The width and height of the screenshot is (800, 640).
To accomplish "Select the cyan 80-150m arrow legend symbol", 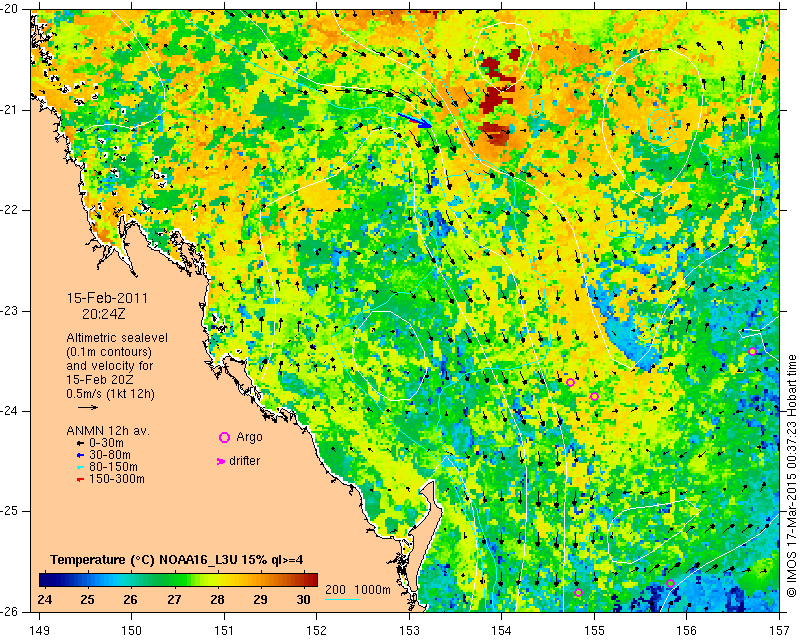I will click(80, 467).
